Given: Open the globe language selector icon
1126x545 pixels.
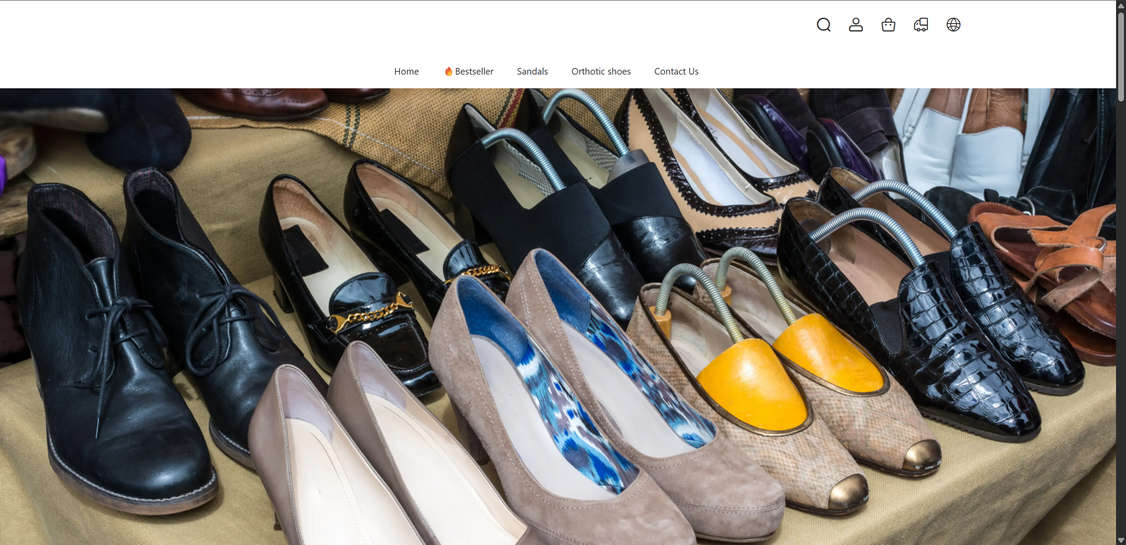Looking at the screenshot, I should coord(954,25).
